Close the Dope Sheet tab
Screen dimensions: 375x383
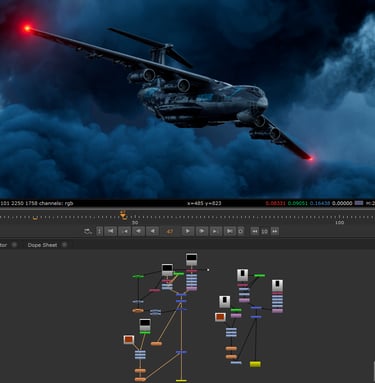tap(65, 245)
